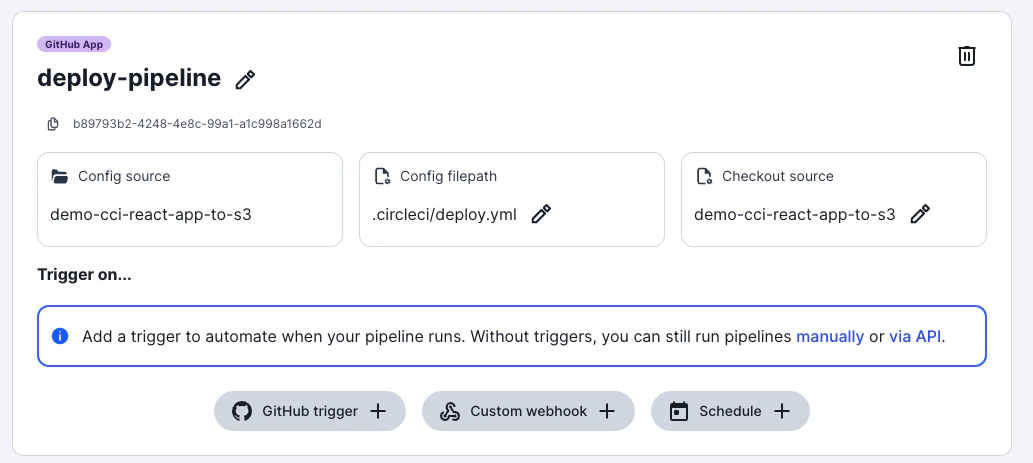Click the 'Checkout source' label

(x=777, y=177)
